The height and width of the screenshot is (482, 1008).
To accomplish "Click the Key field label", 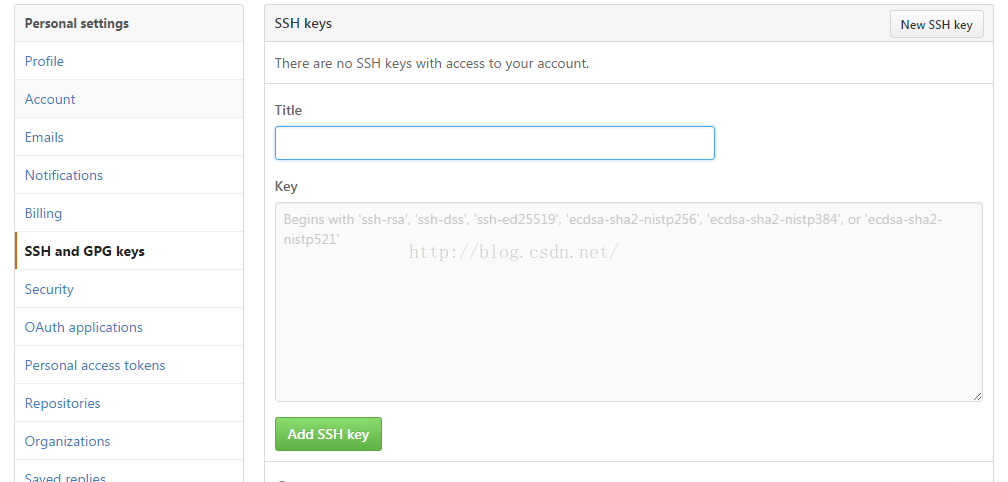I will pos(286,186).
